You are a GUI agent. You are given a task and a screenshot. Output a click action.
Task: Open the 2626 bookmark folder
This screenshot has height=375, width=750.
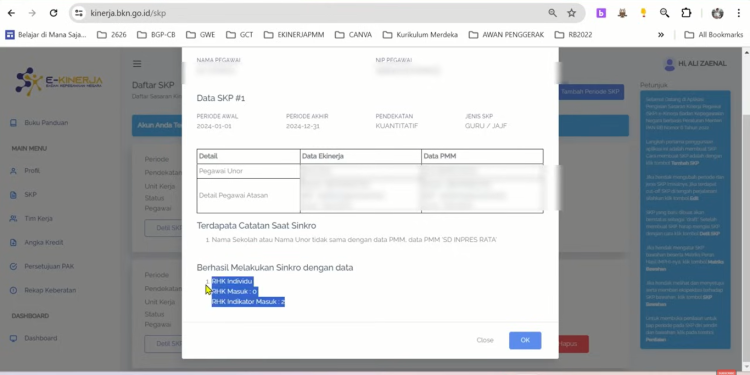tap(111, 34)
